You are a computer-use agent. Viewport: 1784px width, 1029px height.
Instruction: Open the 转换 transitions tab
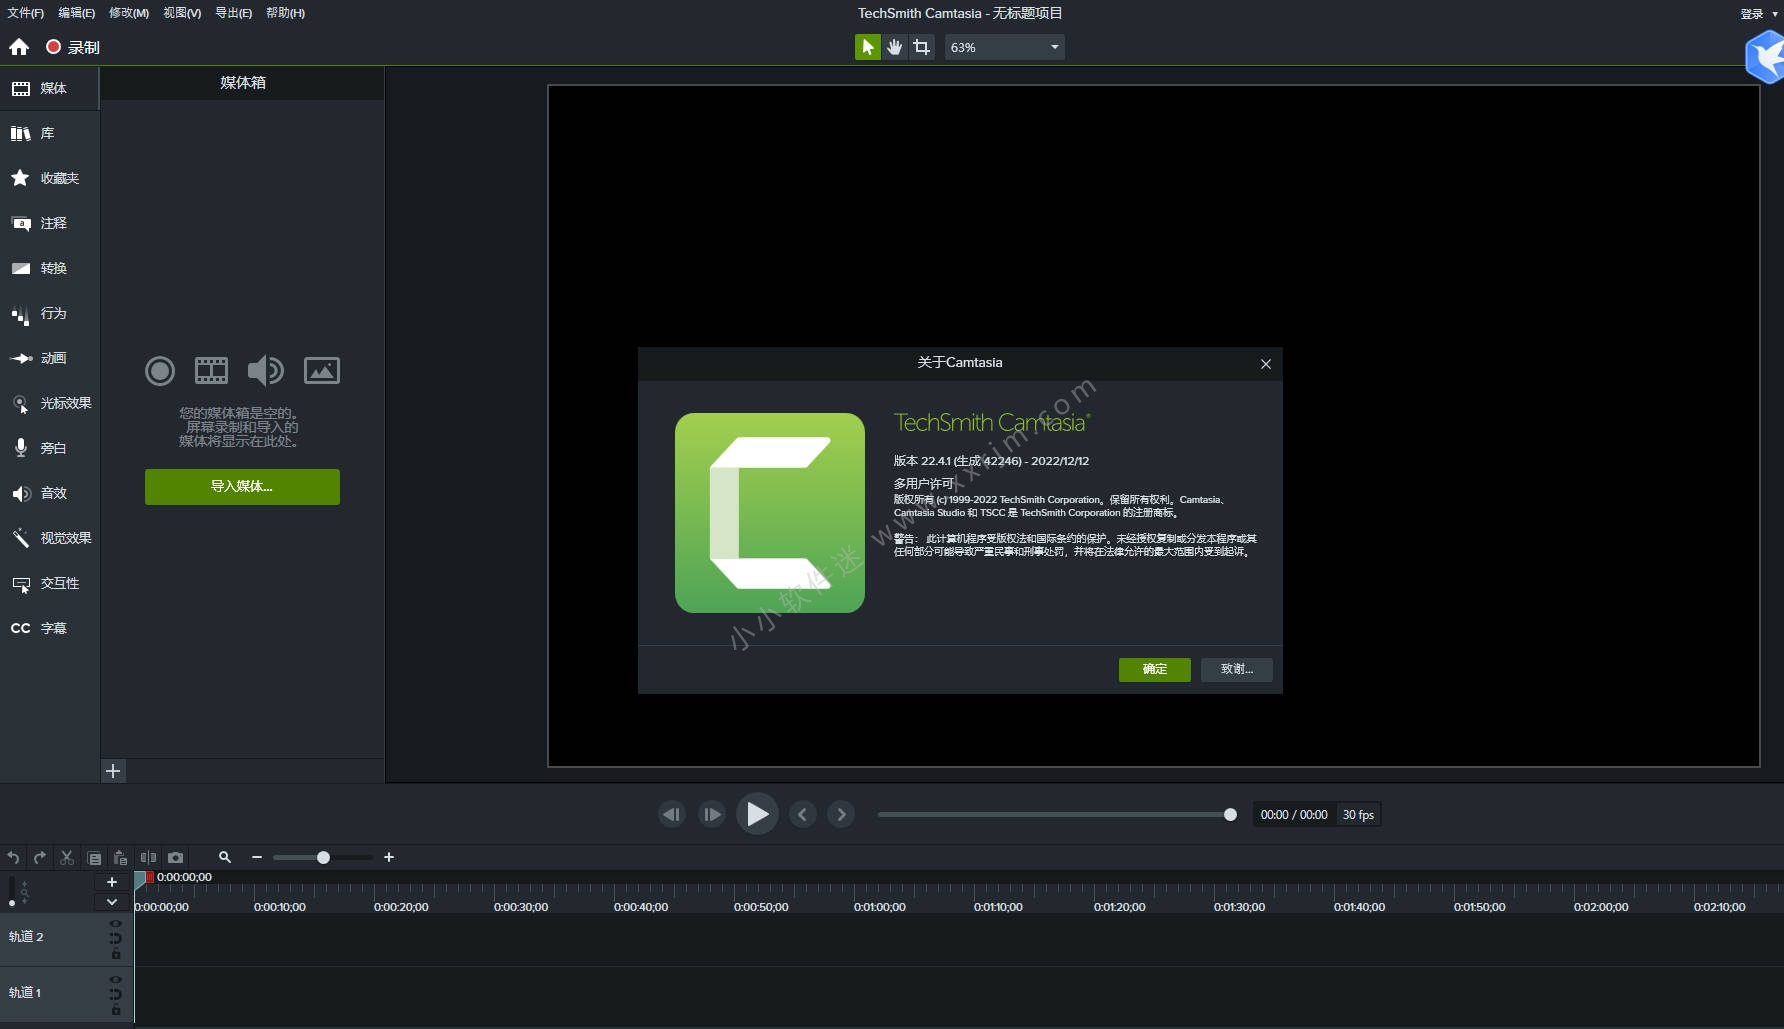(x=49, y=268)
